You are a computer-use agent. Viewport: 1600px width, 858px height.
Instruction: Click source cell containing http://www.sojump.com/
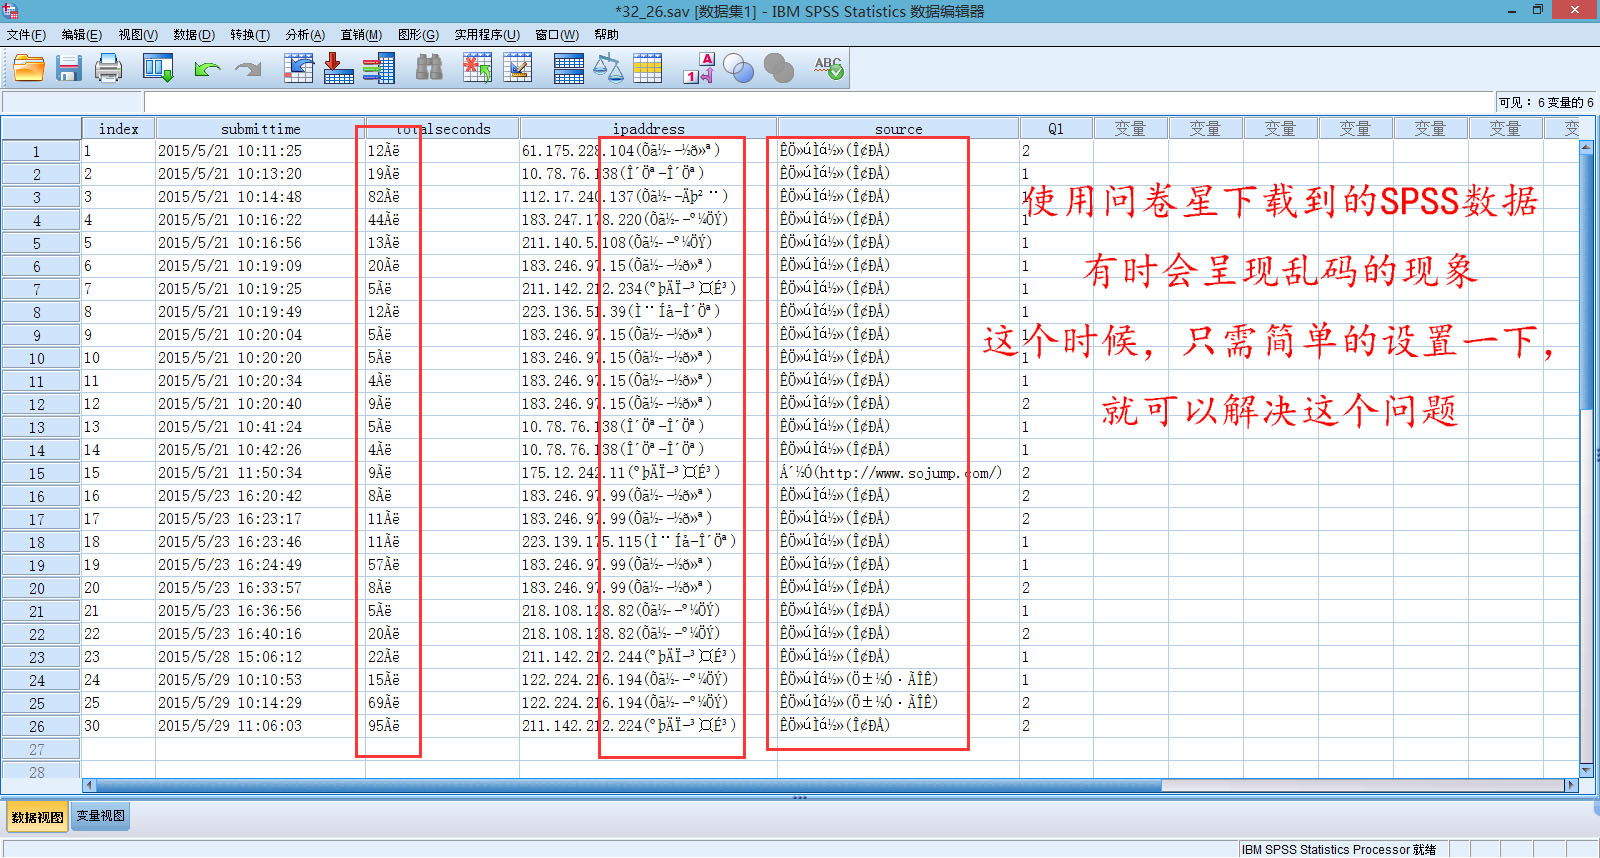(x=898, y=473)
